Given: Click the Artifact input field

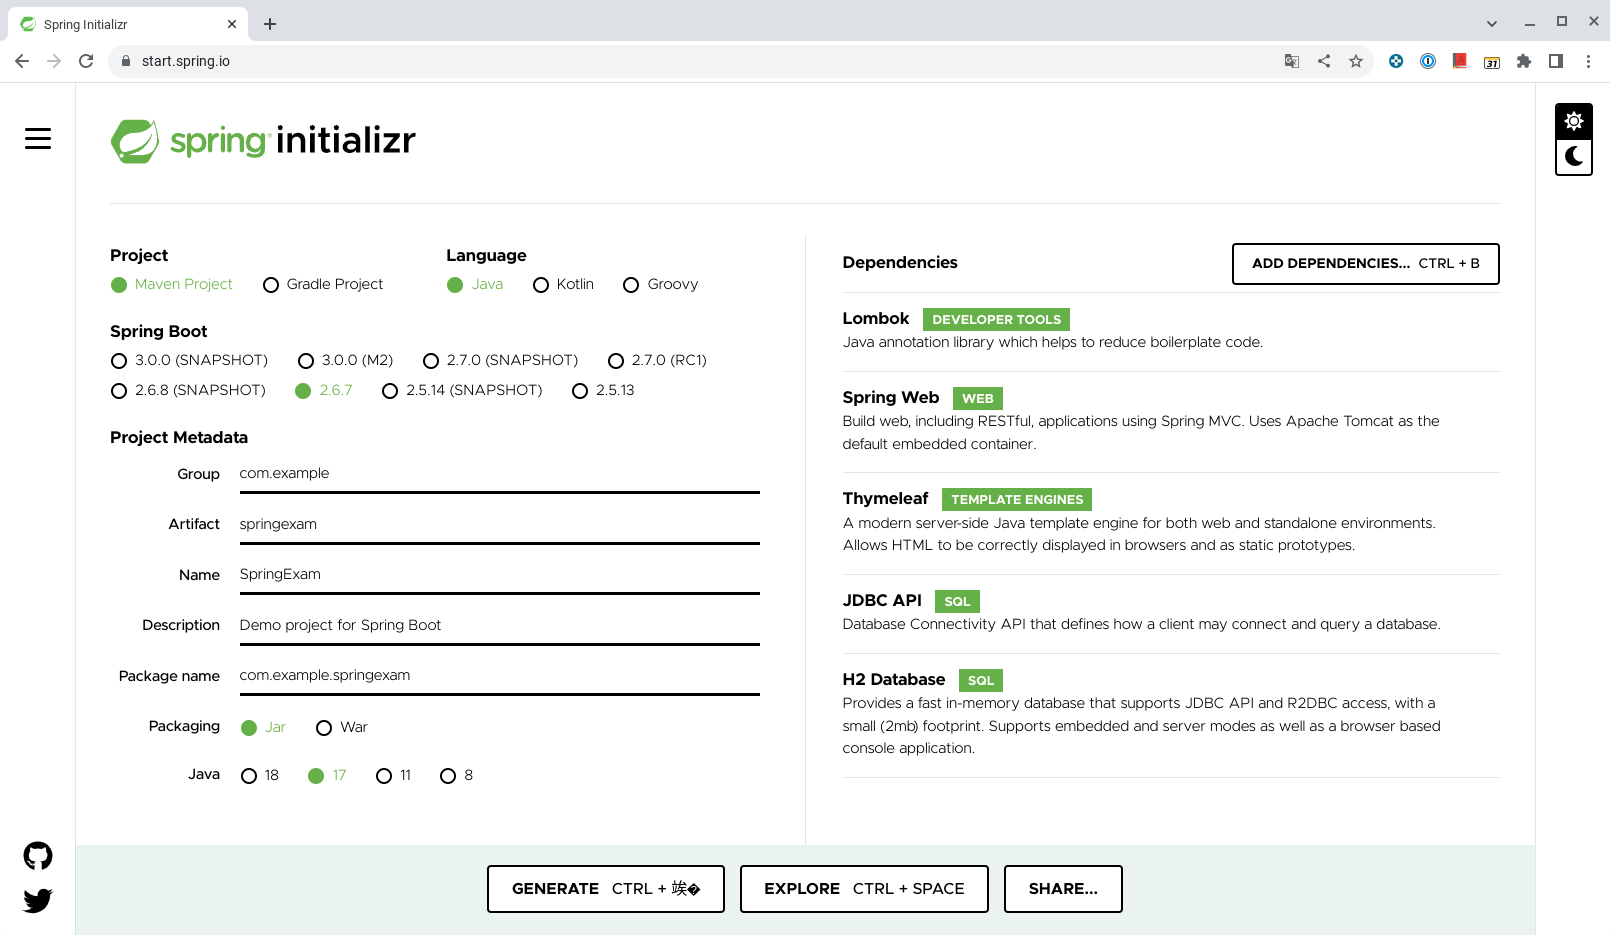Looking at the screenshot, I should (x=499, y=525).
